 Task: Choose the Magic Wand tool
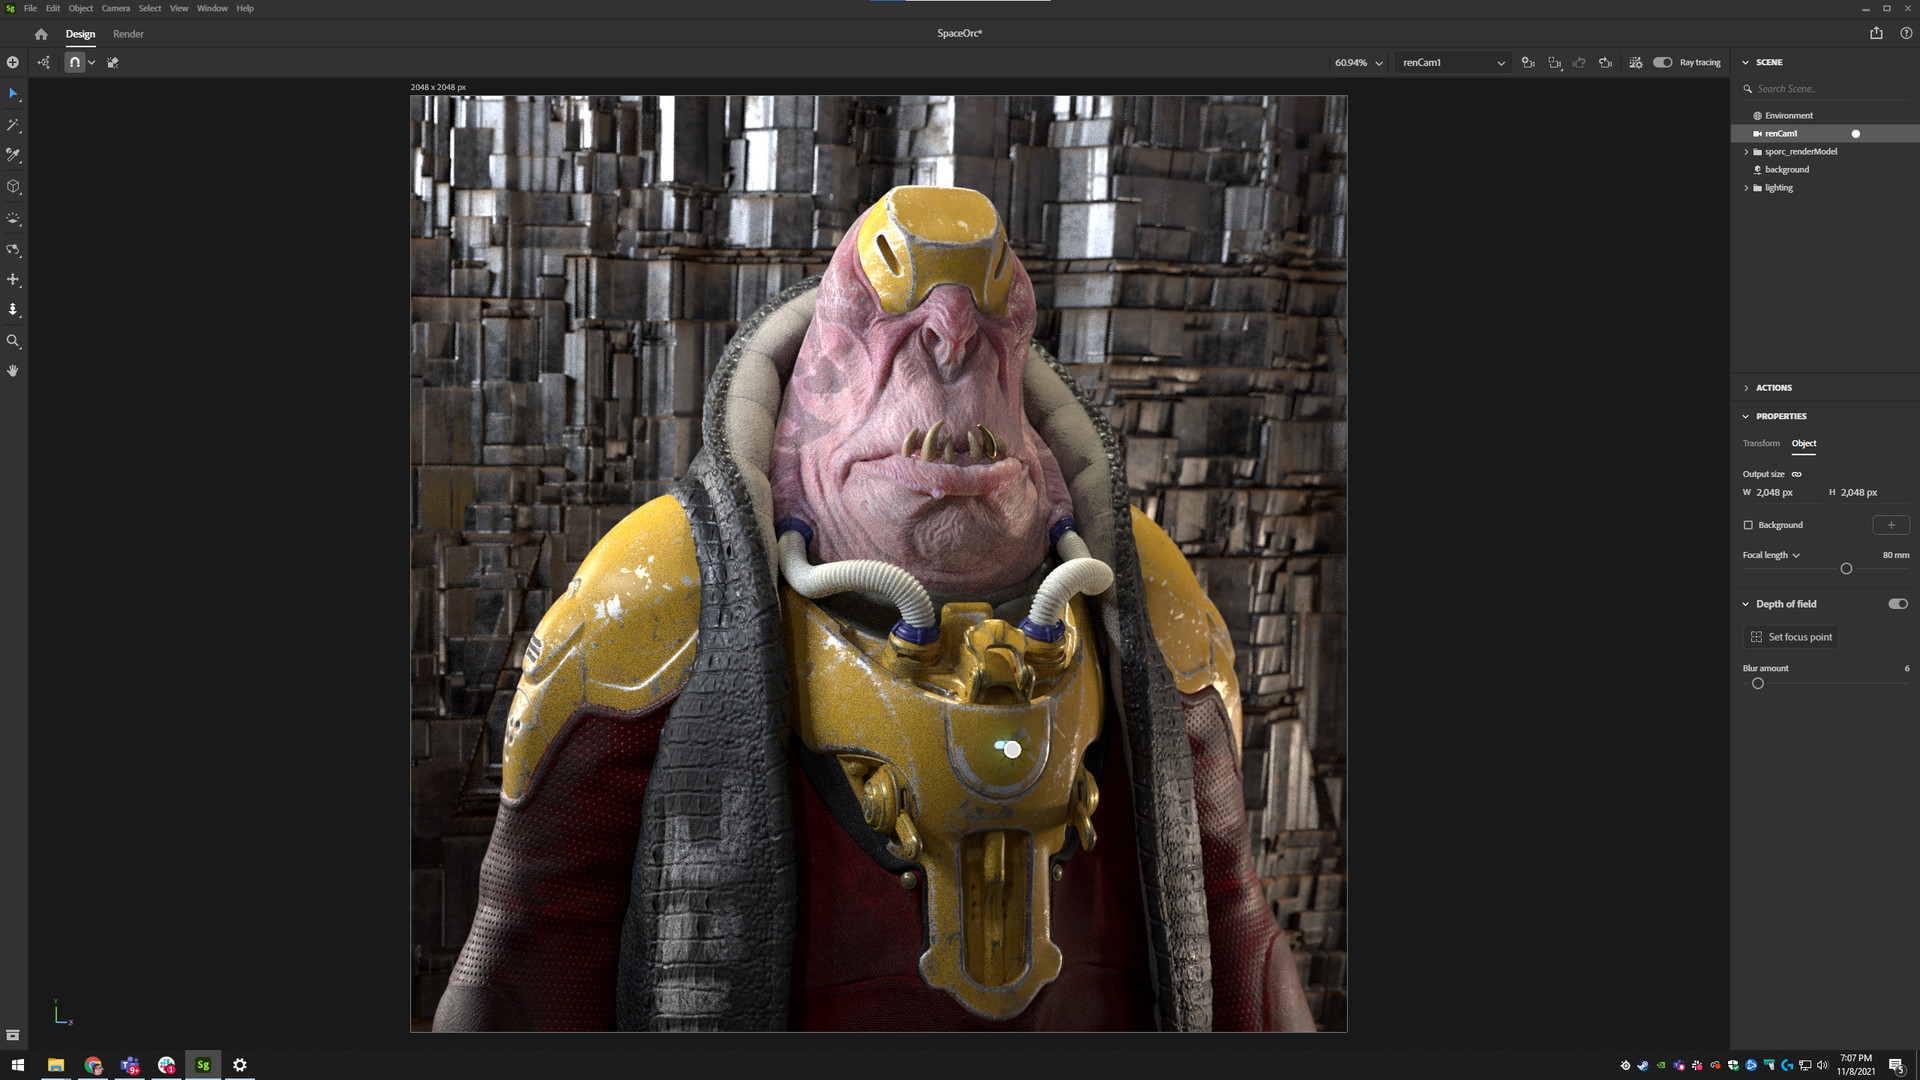coord(13,125)
